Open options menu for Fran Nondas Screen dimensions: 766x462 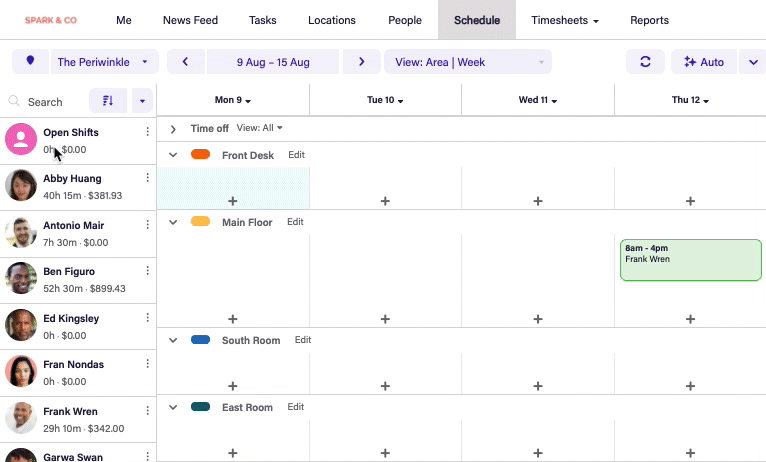click(148, 364)
